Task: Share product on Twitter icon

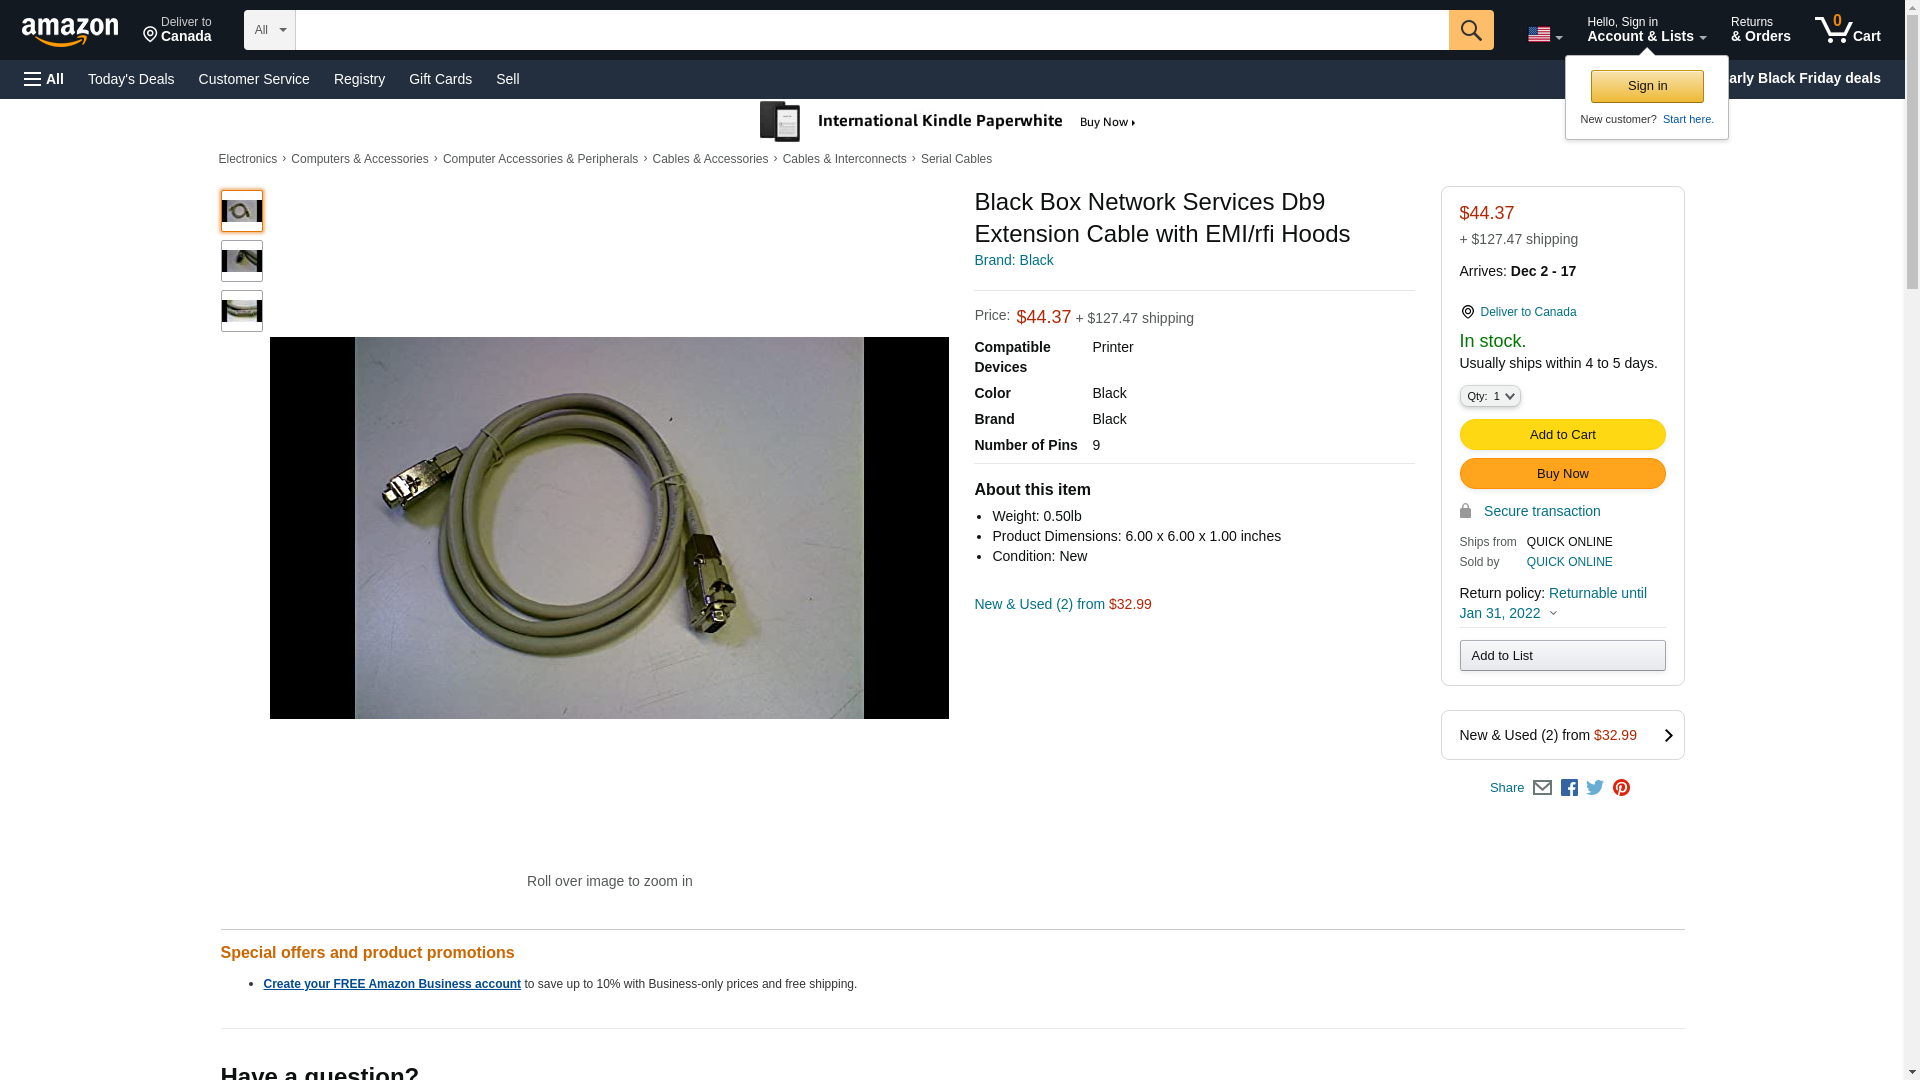Action: click(x=1595, y=788)
